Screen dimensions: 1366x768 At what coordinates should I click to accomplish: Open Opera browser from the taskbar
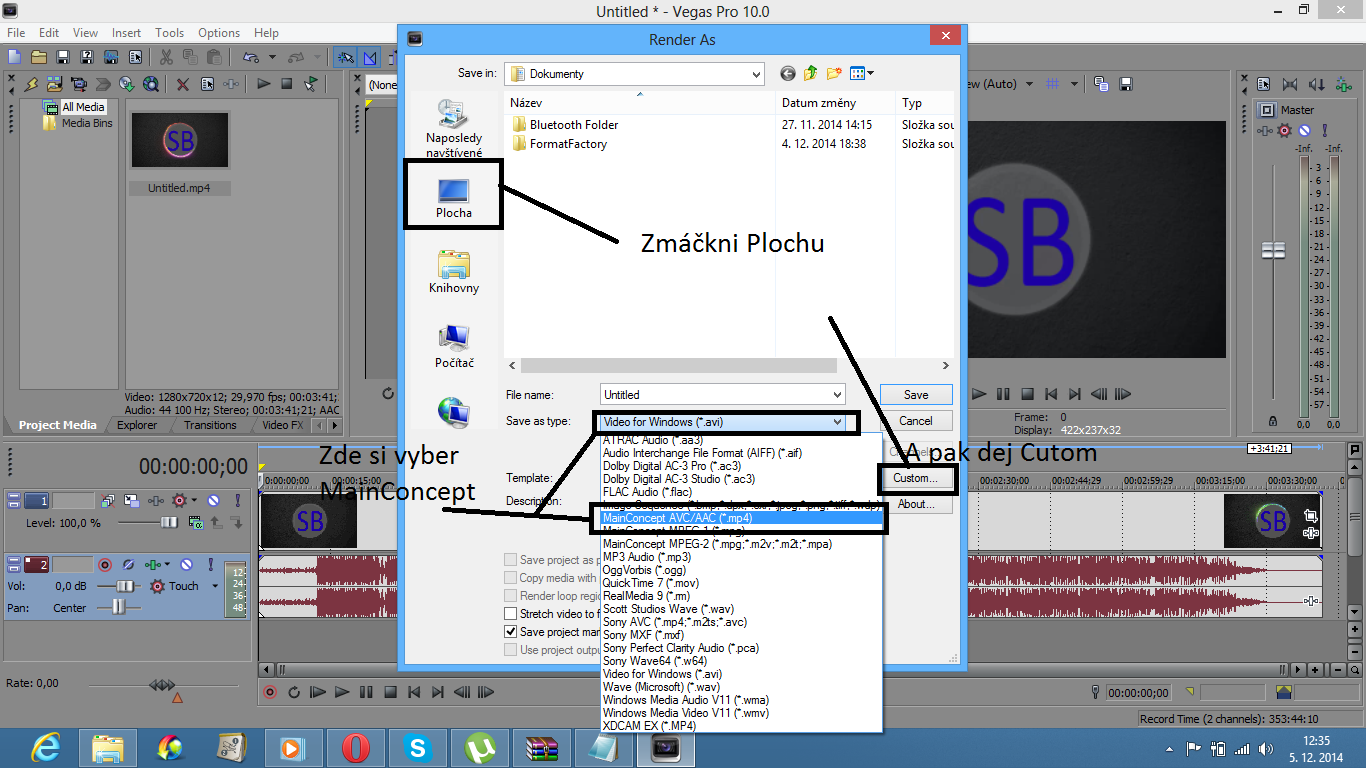(355, 747)
